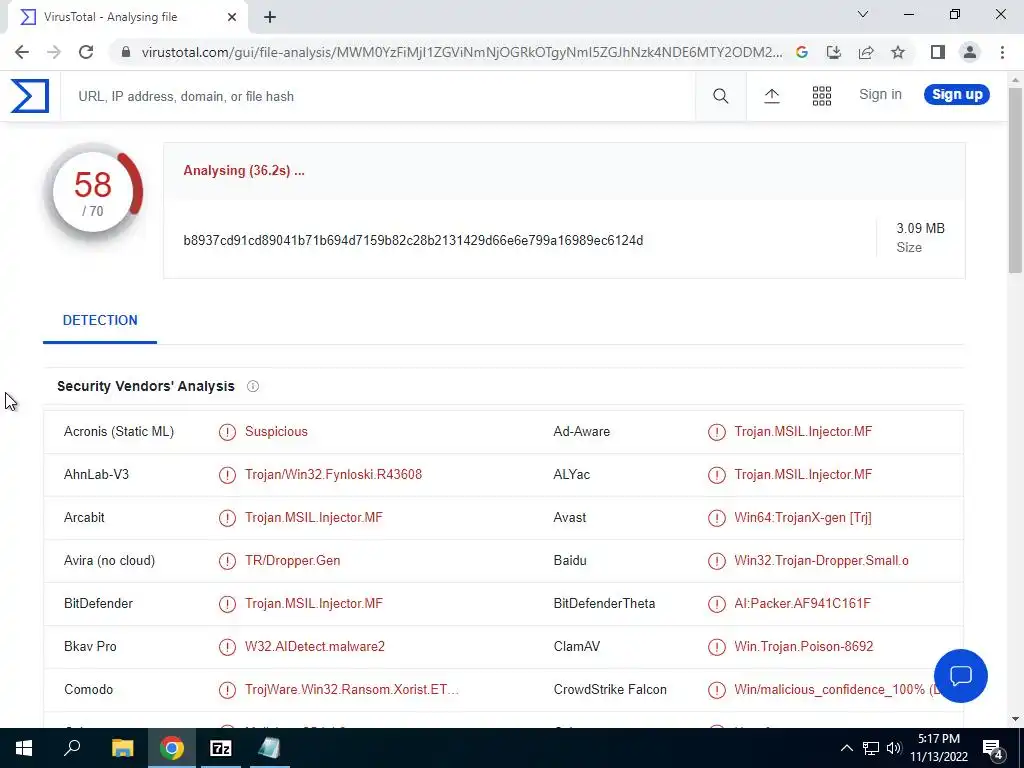This screenshot has width=1024, height=768.
Task: Click the CrowdStrike Falcon vendor name
Action: pos(610,690)
